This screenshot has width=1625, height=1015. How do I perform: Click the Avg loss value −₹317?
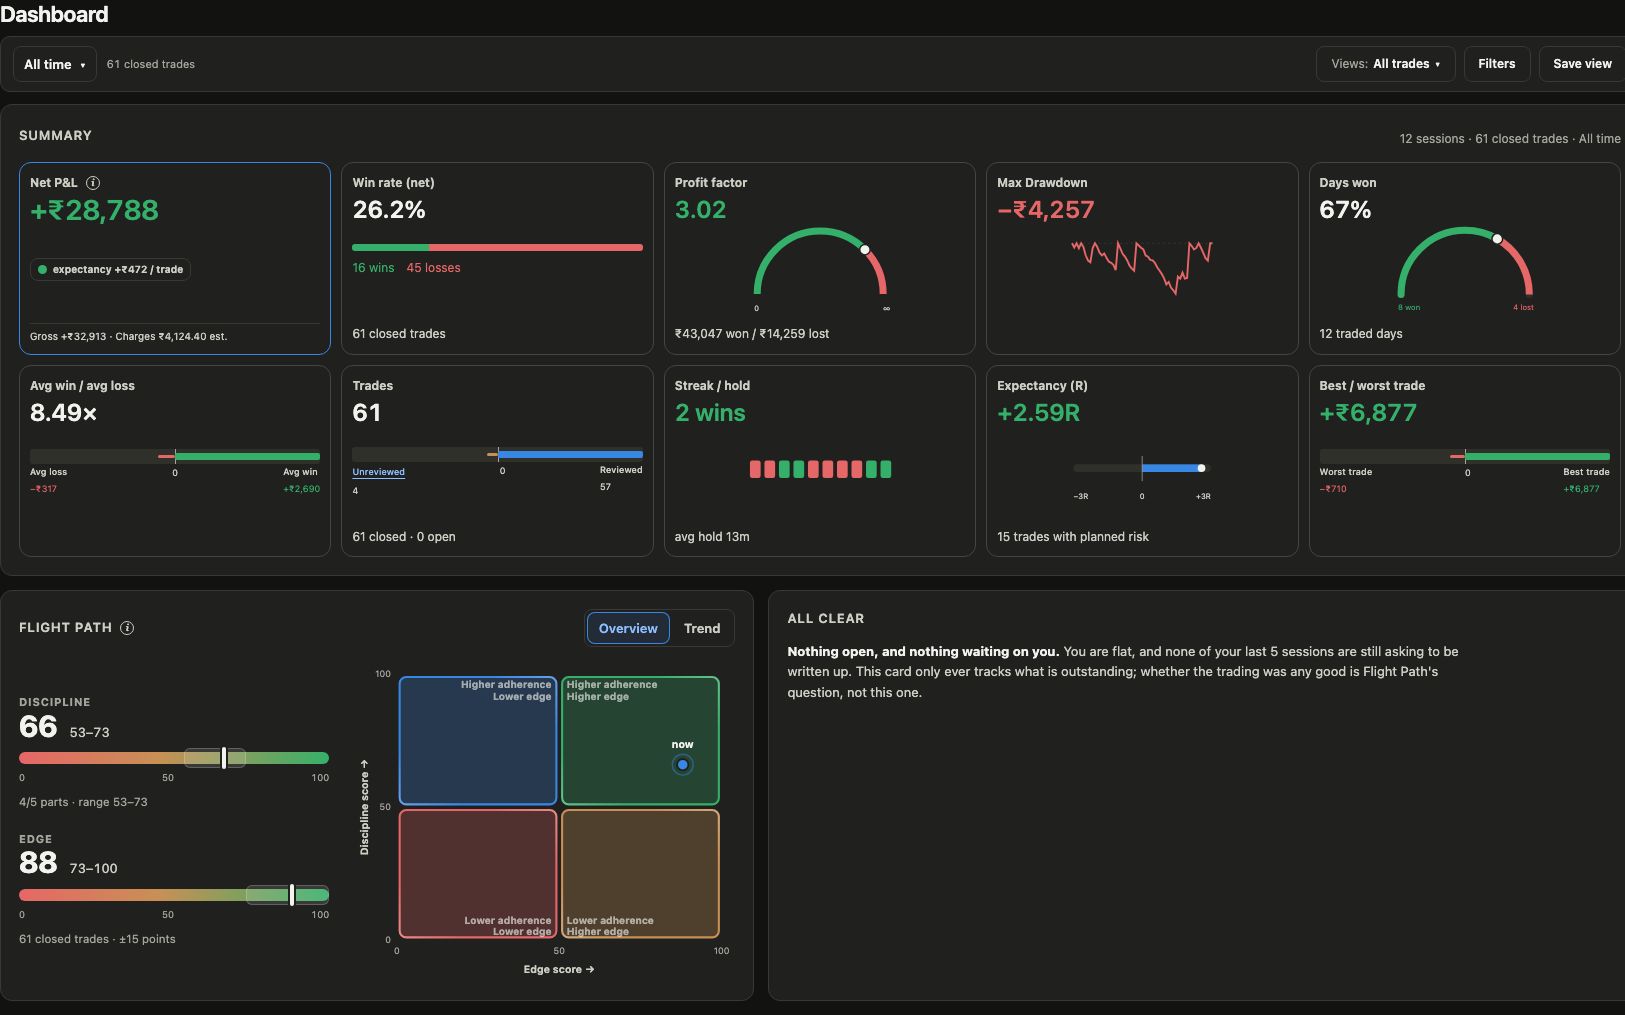[x=43, y=489]
